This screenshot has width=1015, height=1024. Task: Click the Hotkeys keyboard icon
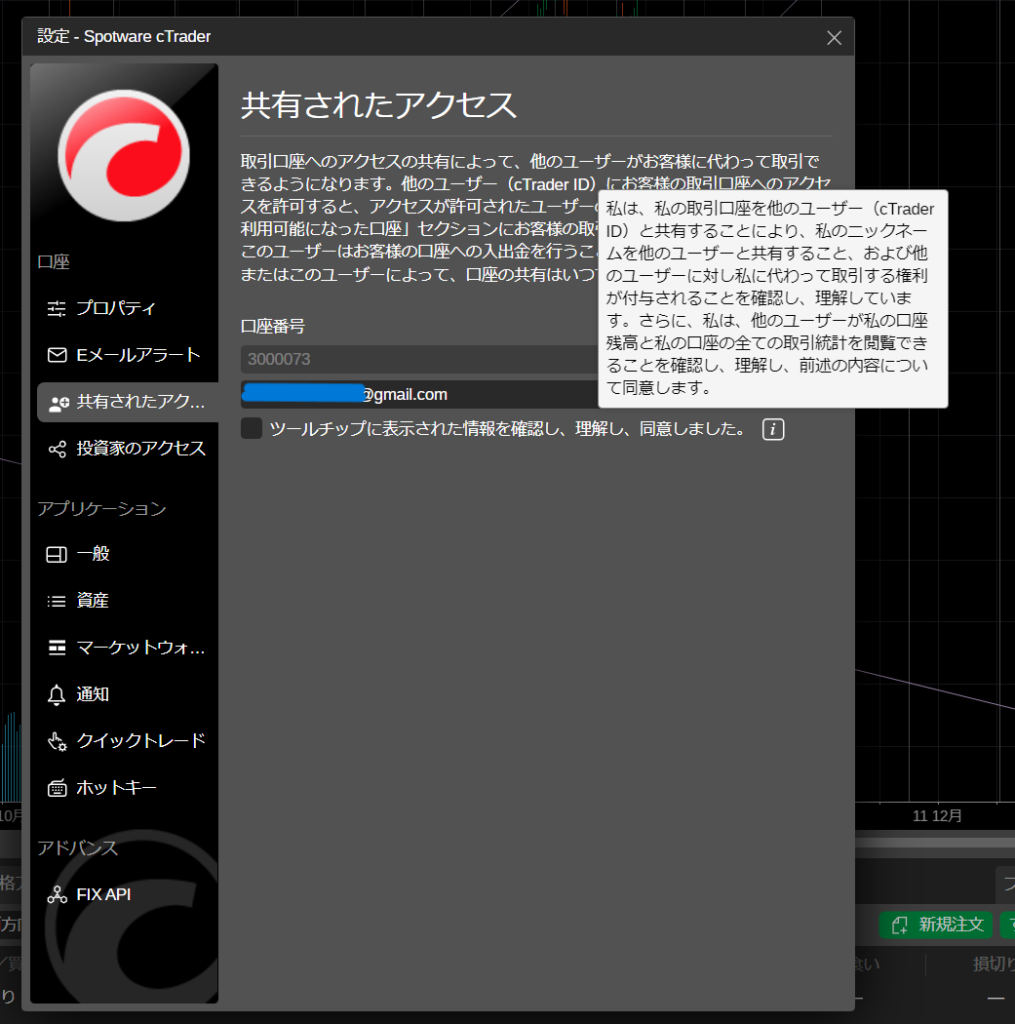pos(57,788)
